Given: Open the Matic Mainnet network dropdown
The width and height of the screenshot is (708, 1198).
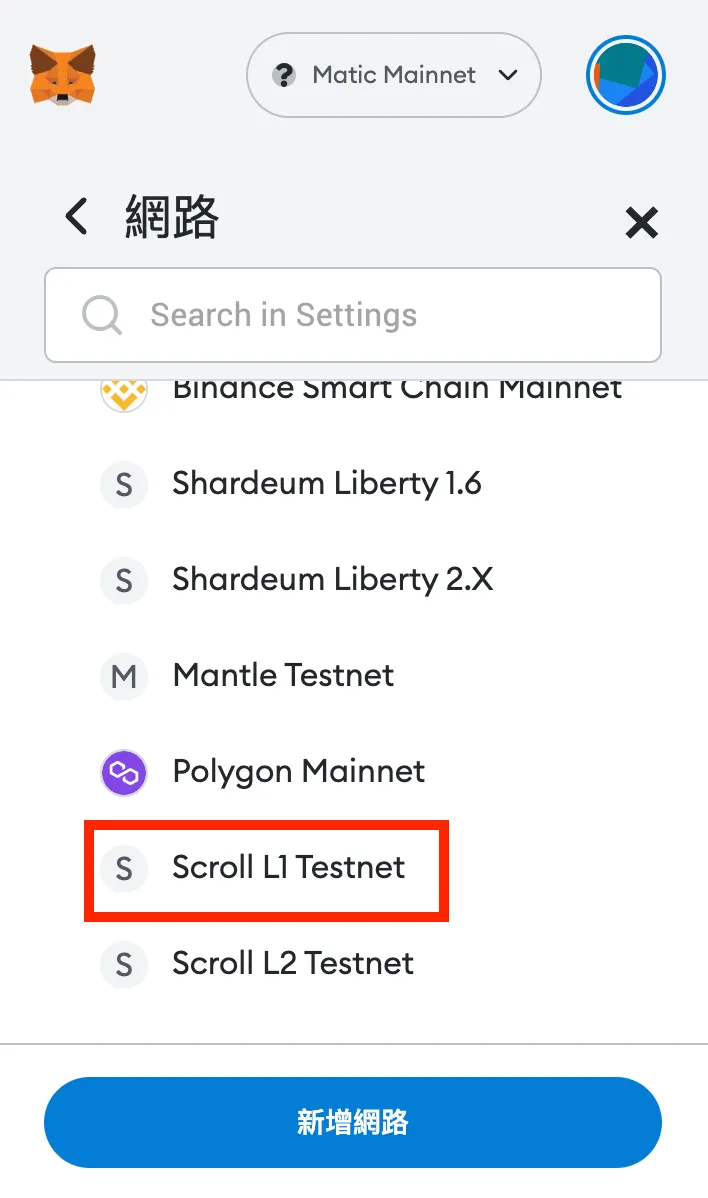Looking at the screenshot, I should (x=393, y=75).
